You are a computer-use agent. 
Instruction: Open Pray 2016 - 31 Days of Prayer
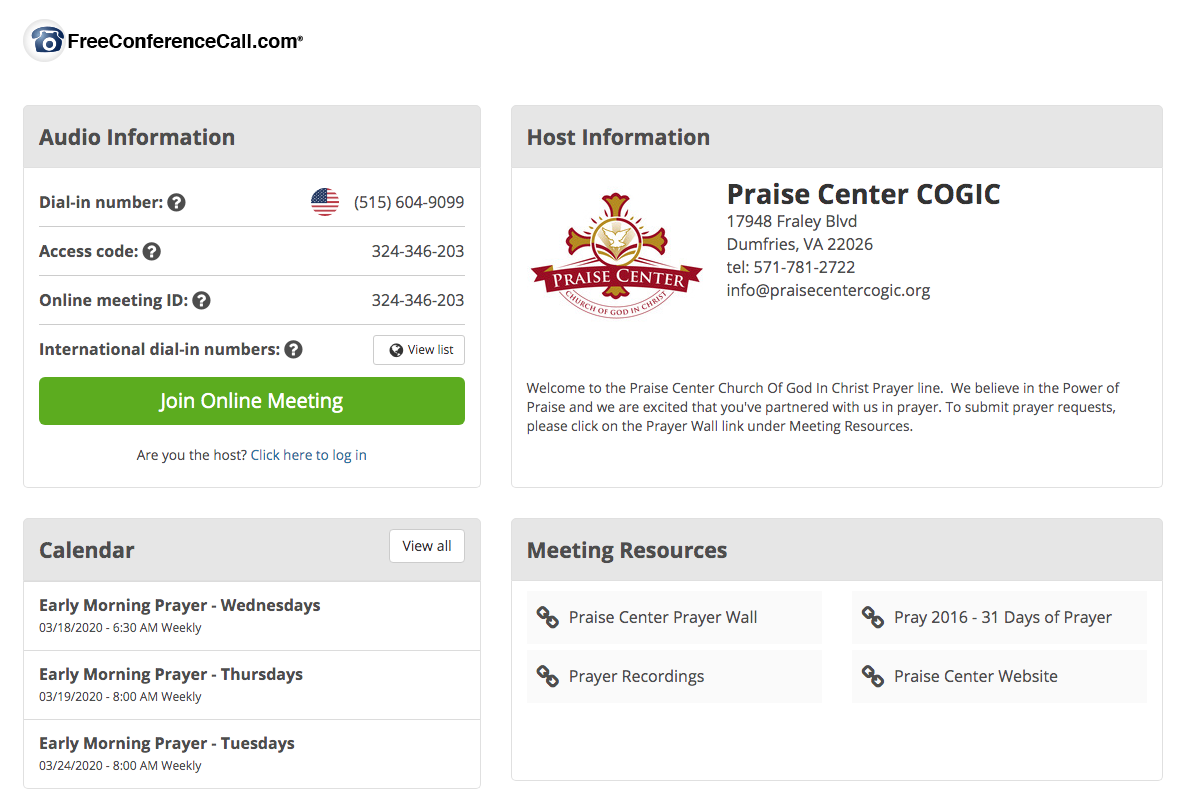click(x=999, y=618)
